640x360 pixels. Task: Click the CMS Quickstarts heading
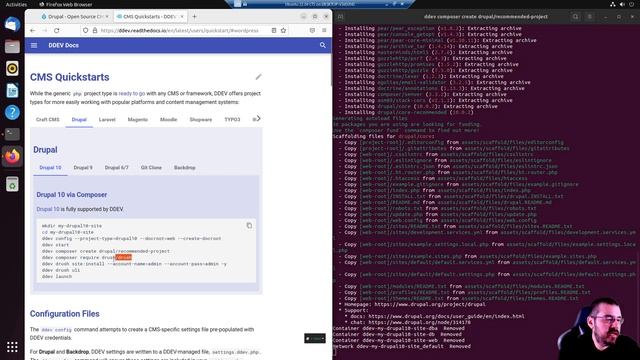point(70,77)
